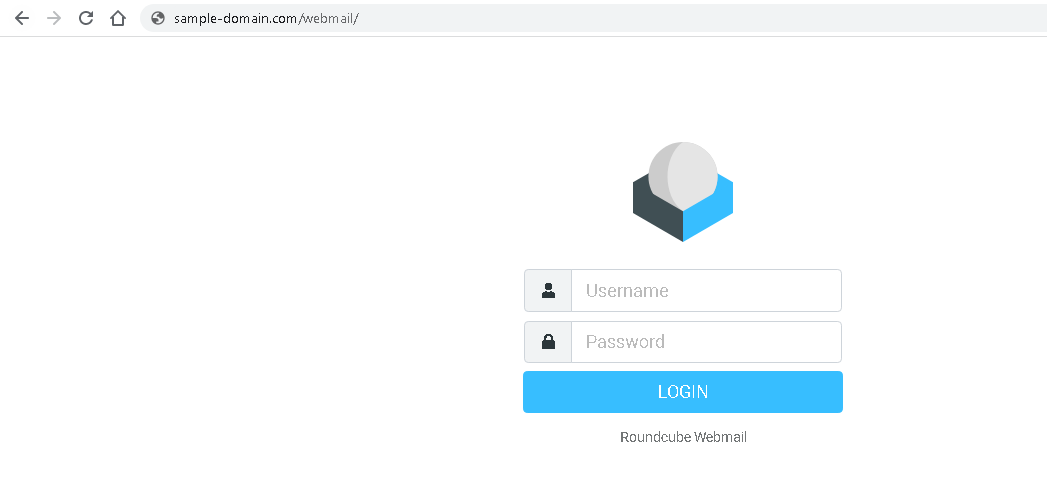The image size is (1047, 487).
Task: Click the Roundcube logo
Action: 682,192
